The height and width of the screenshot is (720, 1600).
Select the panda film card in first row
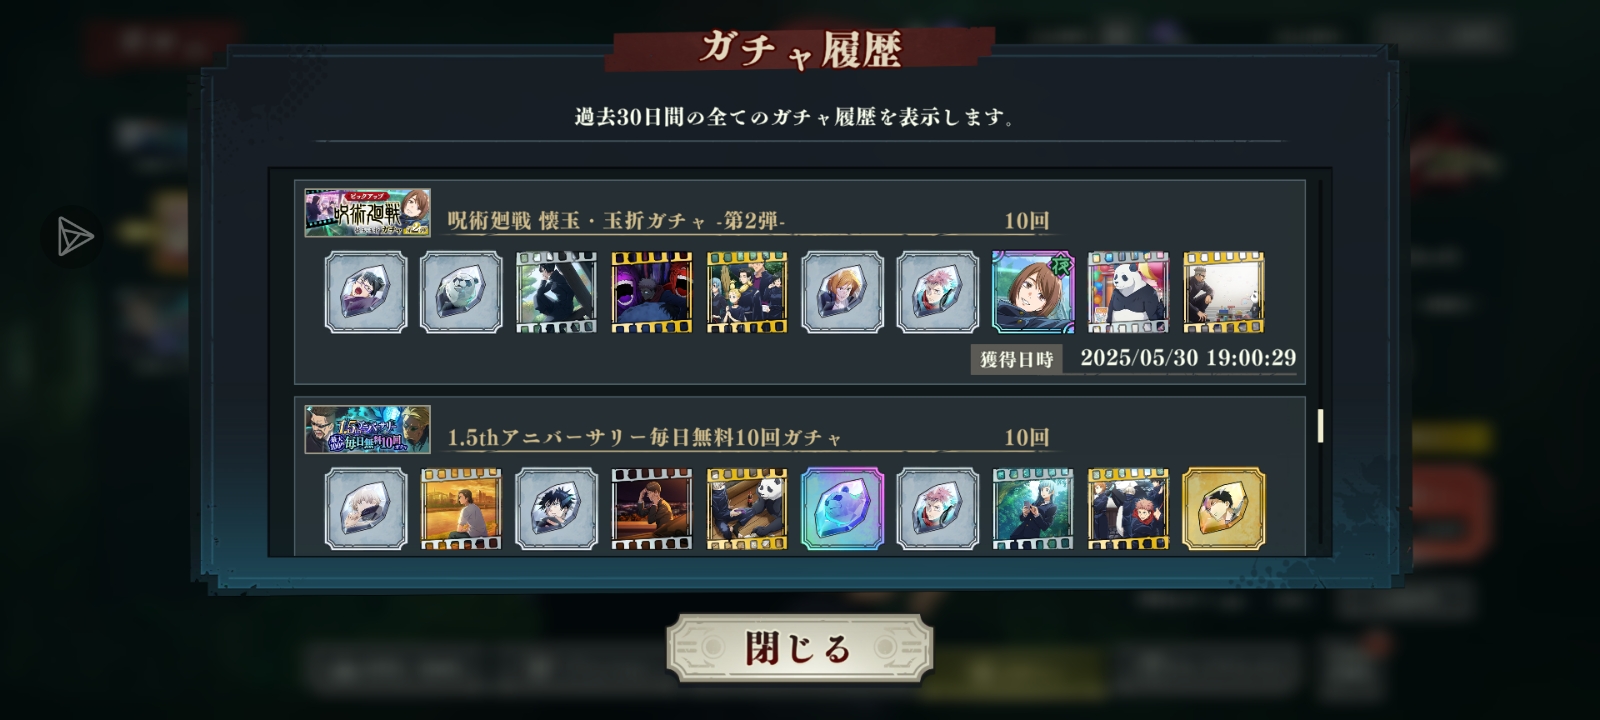(1128, 292)
